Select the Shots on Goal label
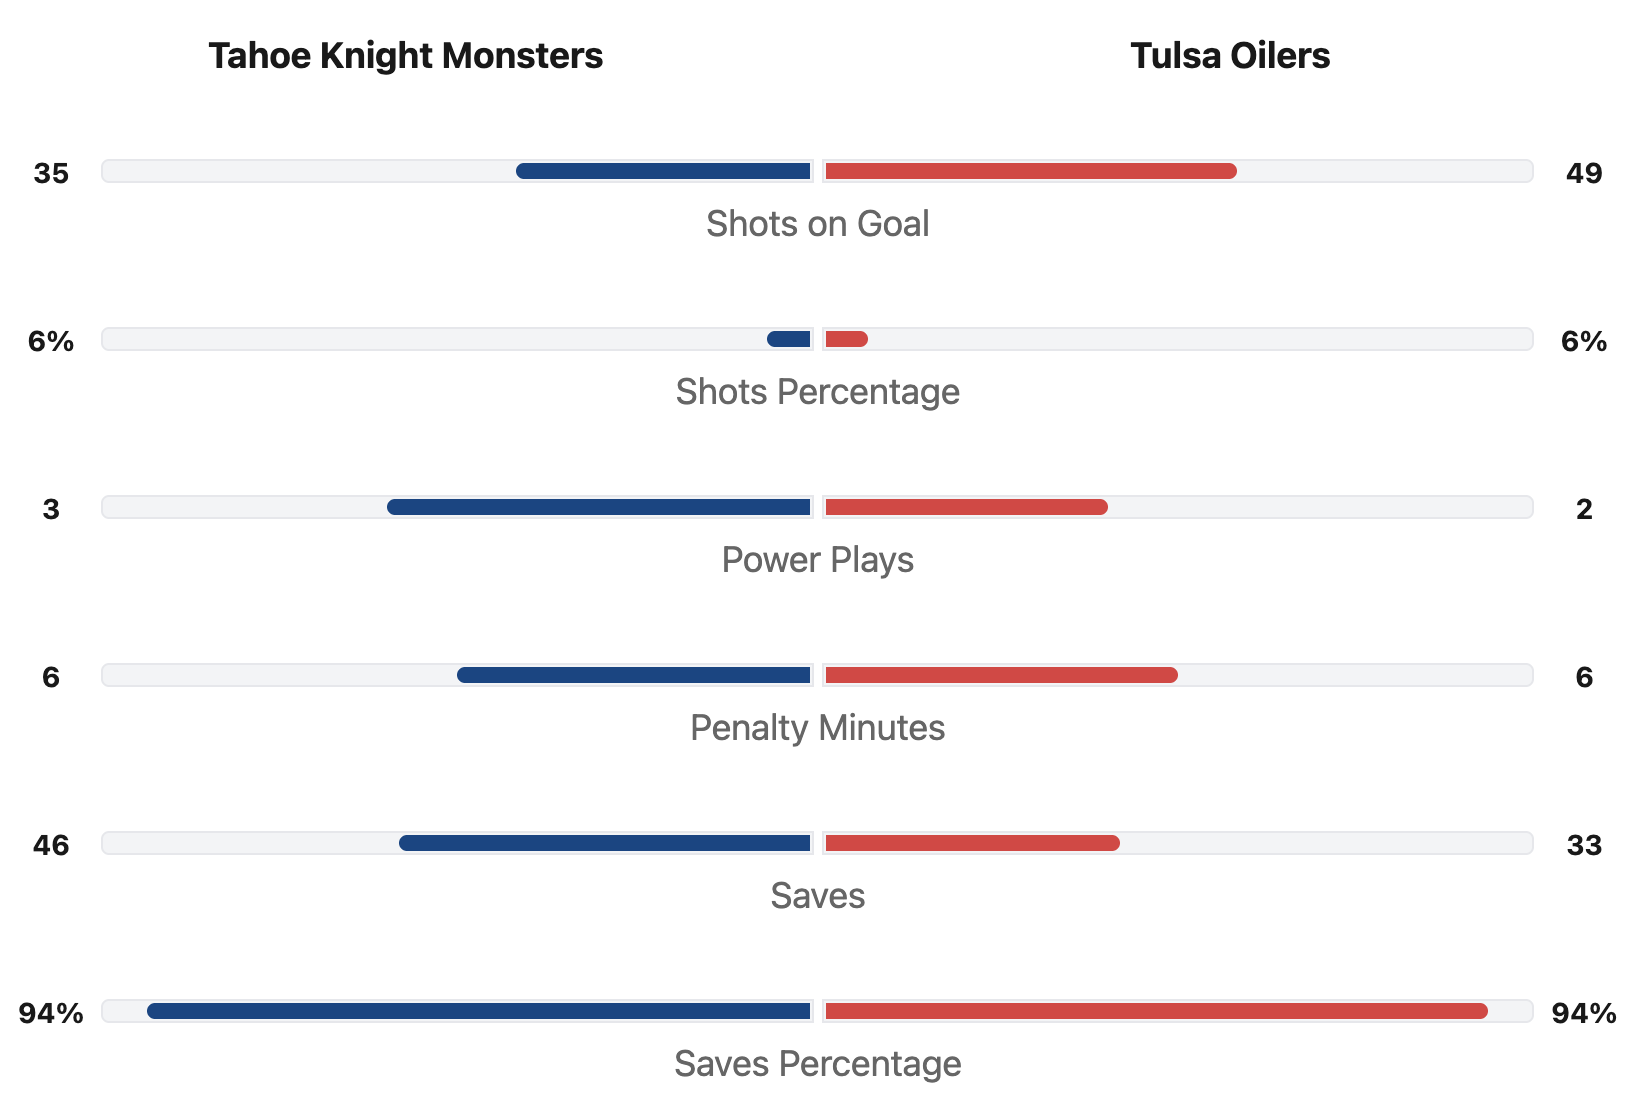The width and height of the screenshot is (1637, 1104). pyautogui.click(x=817, y=224)
